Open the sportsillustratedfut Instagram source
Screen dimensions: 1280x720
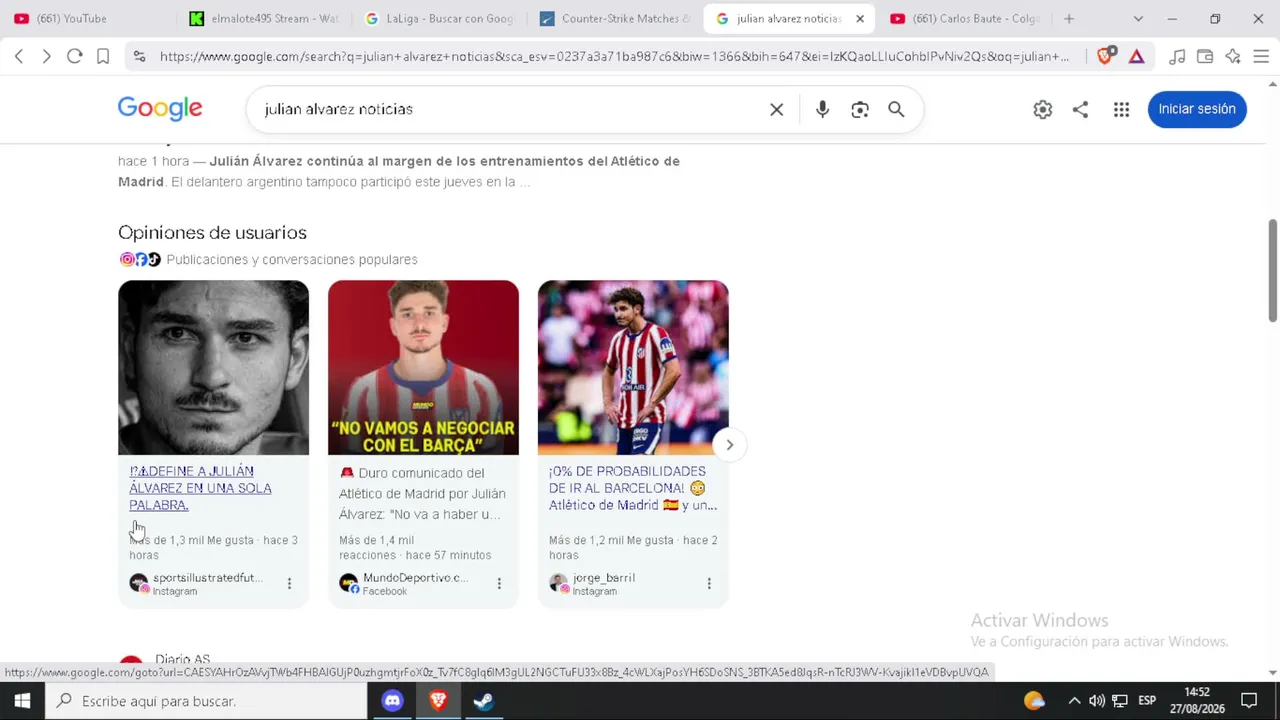[197, 584]
